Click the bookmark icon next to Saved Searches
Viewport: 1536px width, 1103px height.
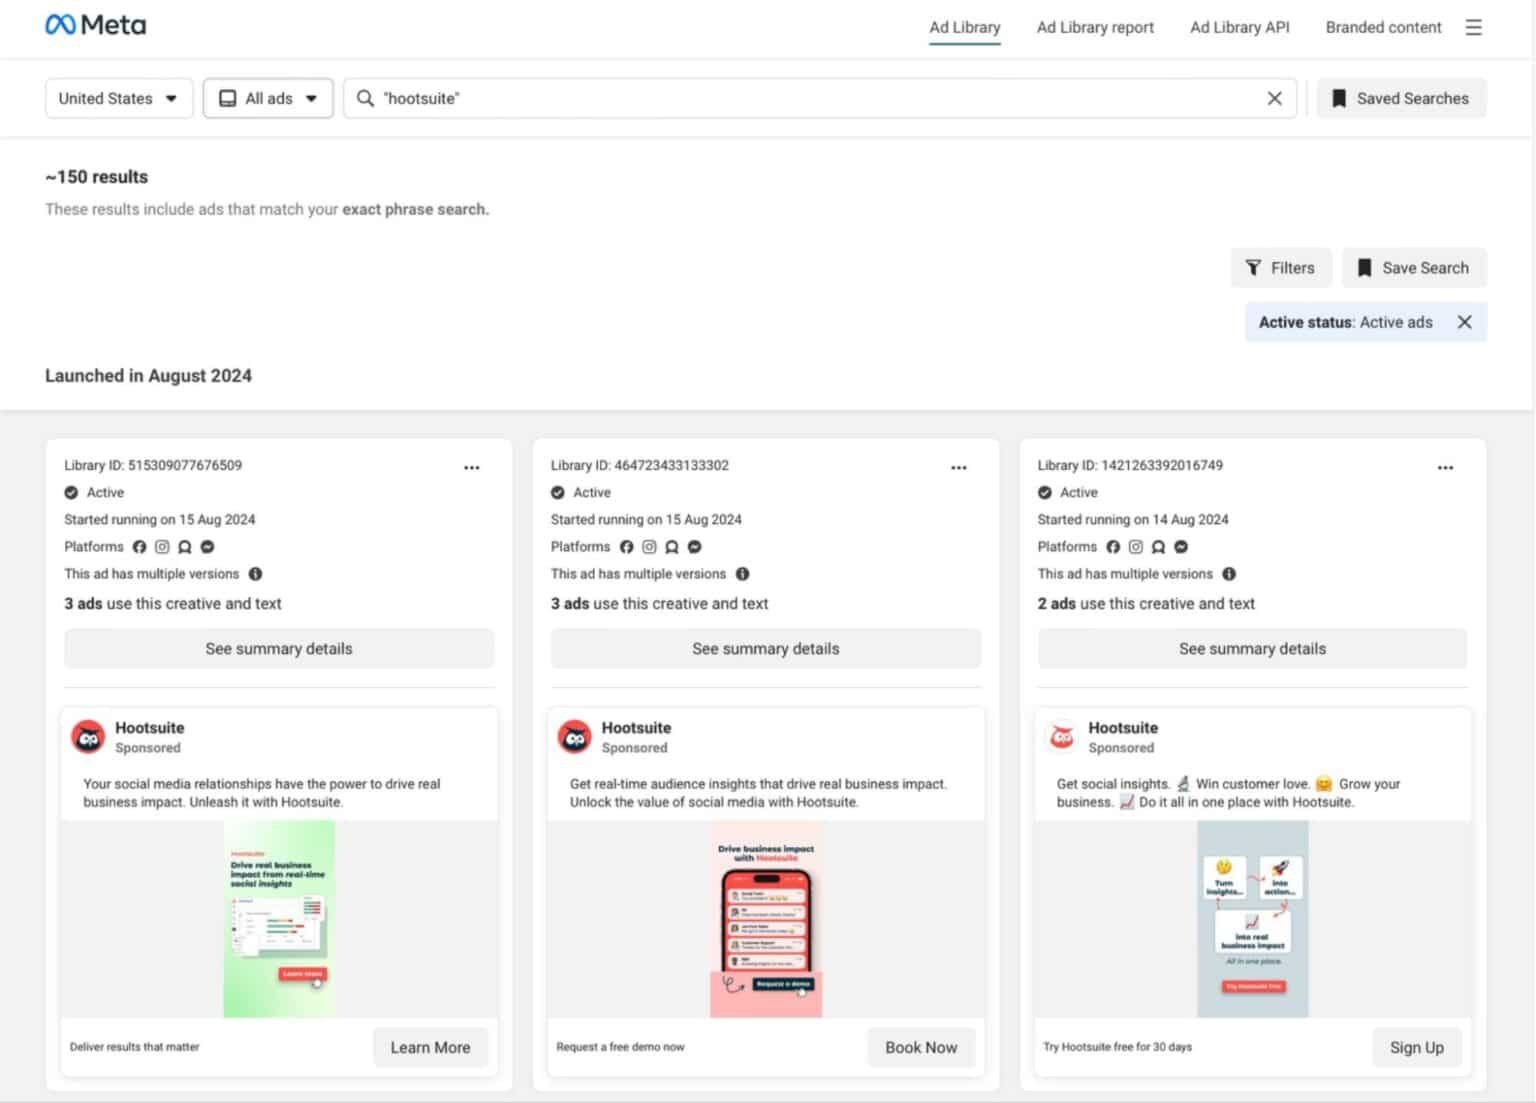pos(1337,97)
